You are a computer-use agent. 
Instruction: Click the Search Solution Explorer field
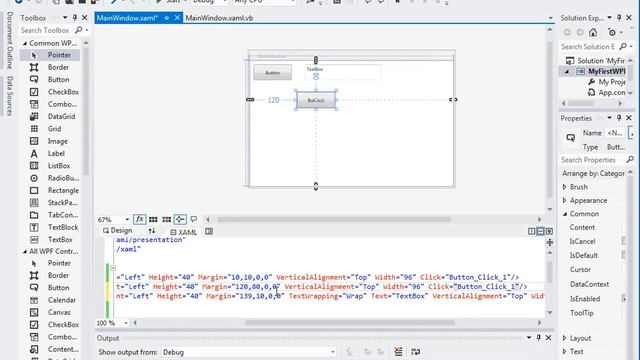click(x=588, y=47)
